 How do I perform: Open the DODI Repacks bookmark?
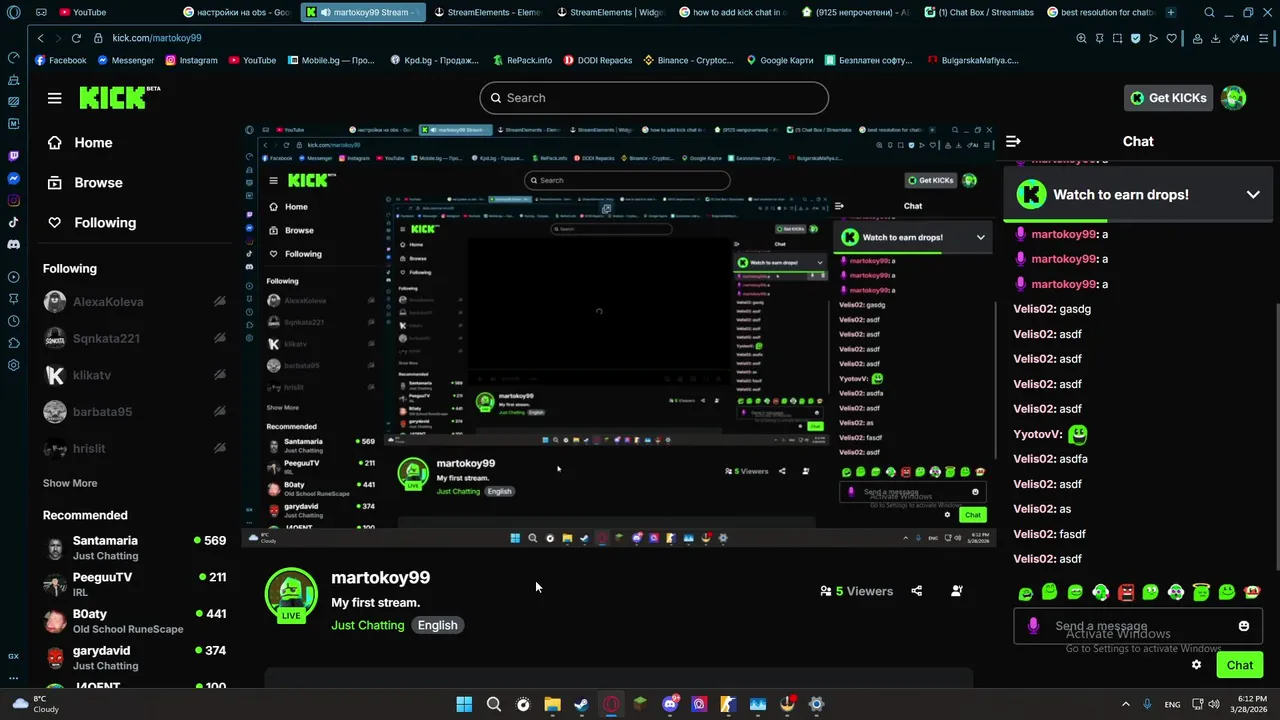click(598, 60)
